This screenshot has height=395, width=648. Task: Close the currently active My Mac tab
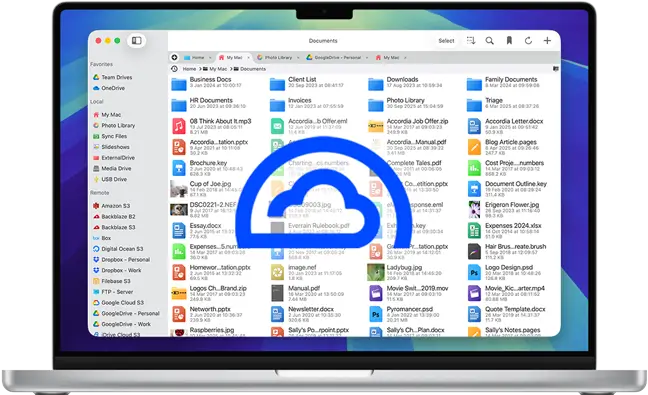(x=249, y=57)
